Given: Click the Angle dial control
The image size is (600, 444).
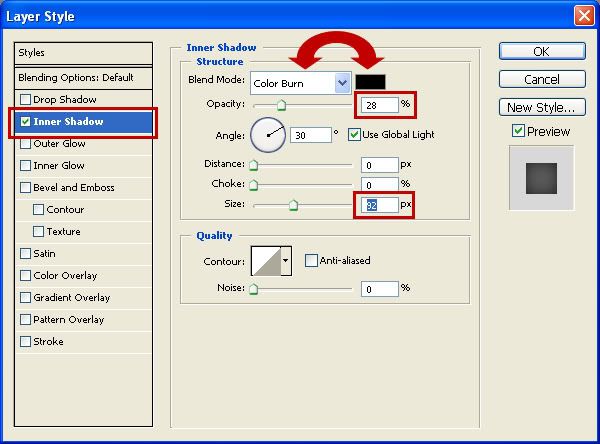Looking at the screenshot, I should pyautogui.click(x=268, y=135).
